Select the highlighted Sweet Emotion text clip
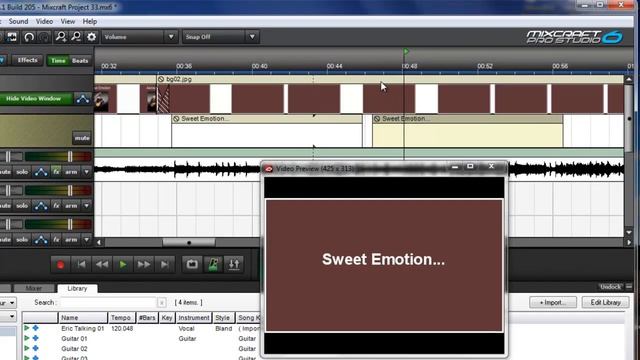The width and height of the screenshot is (640, 360). [468, 131]
